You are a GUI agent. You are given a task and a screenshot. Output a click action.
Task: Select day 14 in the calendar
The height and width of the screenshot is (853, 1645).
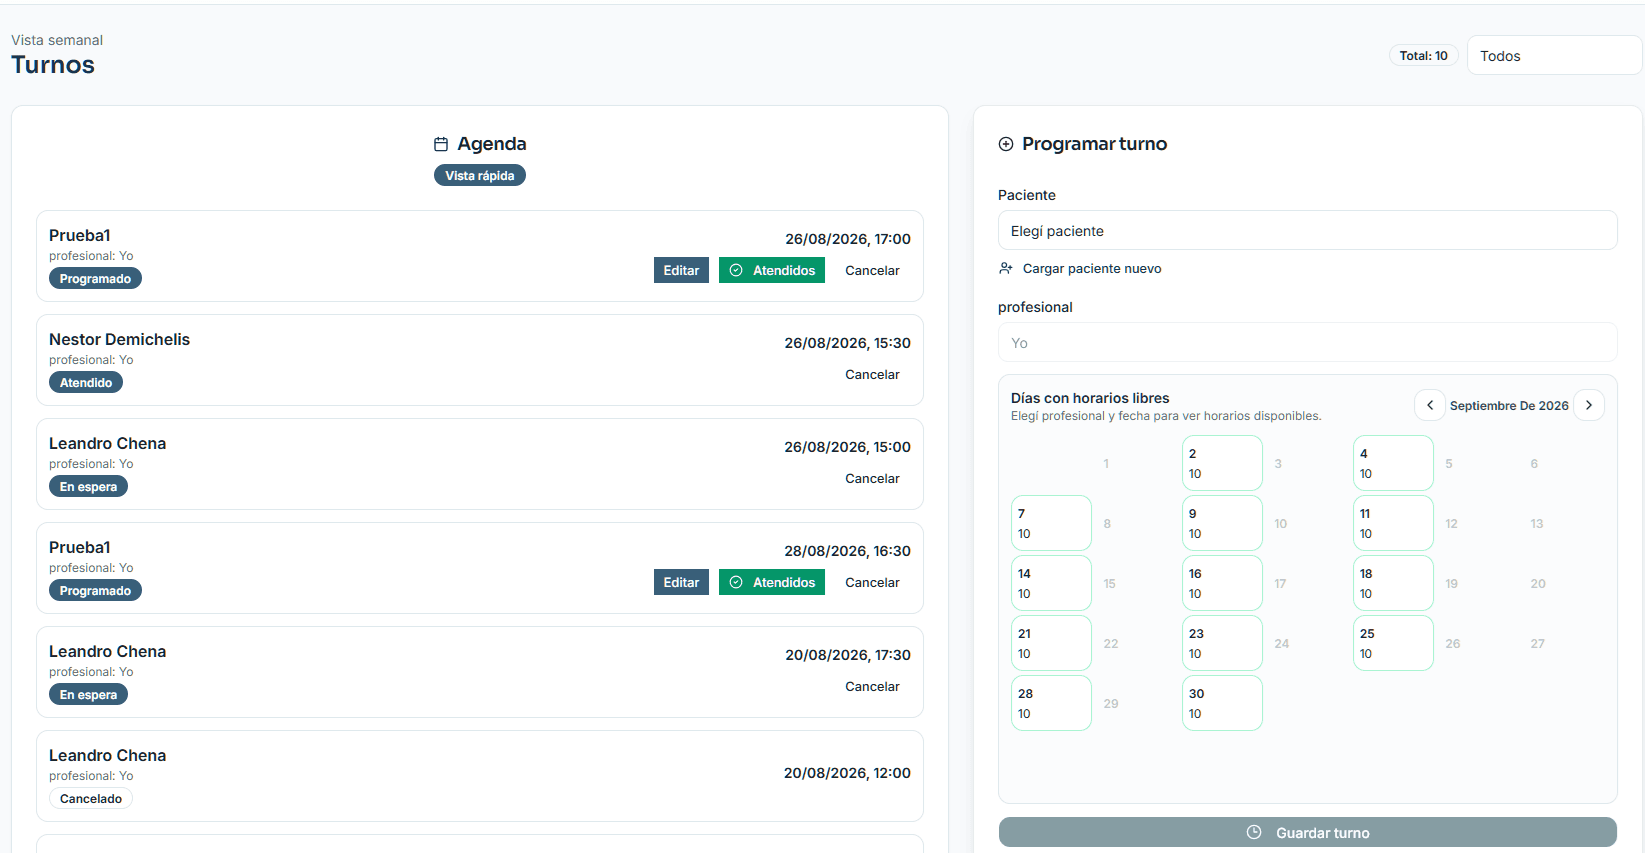tap(1051, 583)
